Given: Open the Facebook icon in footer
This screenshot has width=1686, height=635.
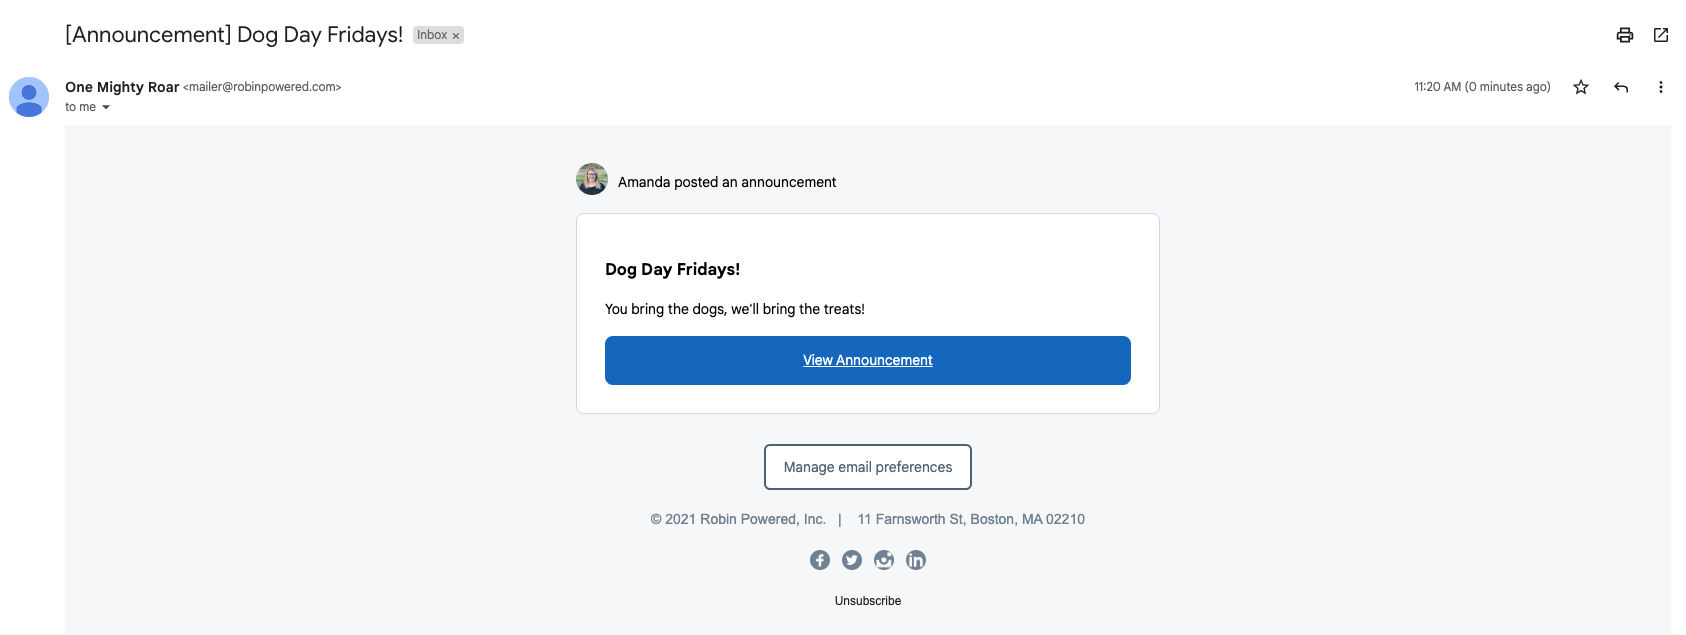Looking at the screenshot, I should pos(820,560).
